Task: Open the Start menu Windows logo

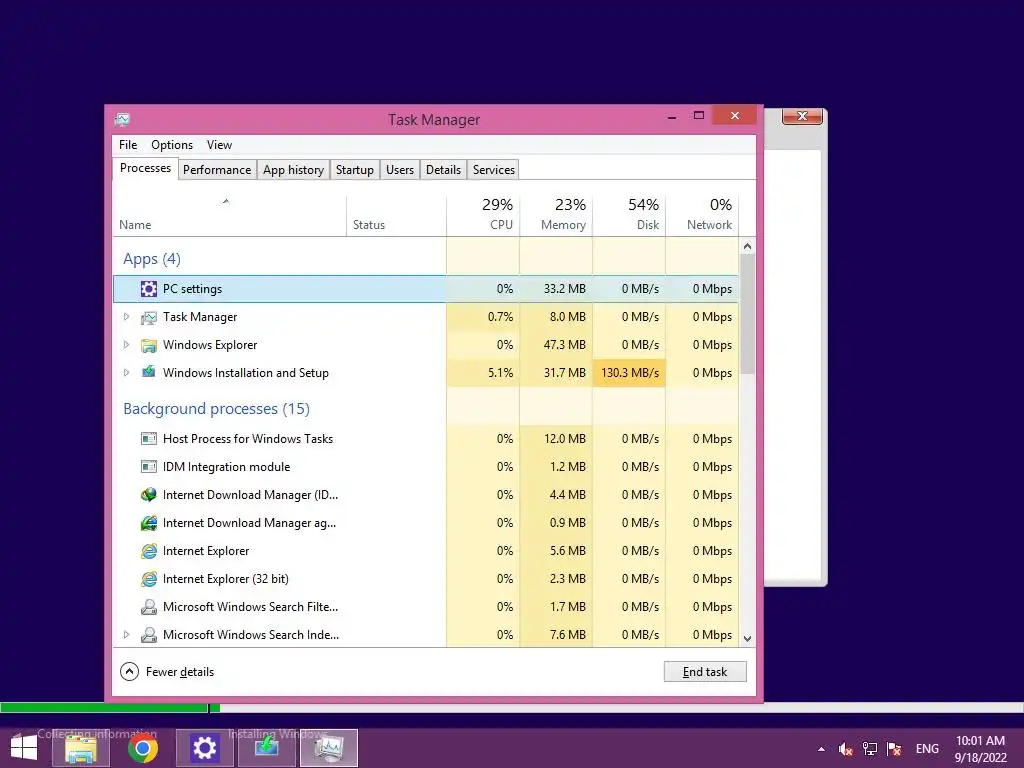Action: point(24,748)
